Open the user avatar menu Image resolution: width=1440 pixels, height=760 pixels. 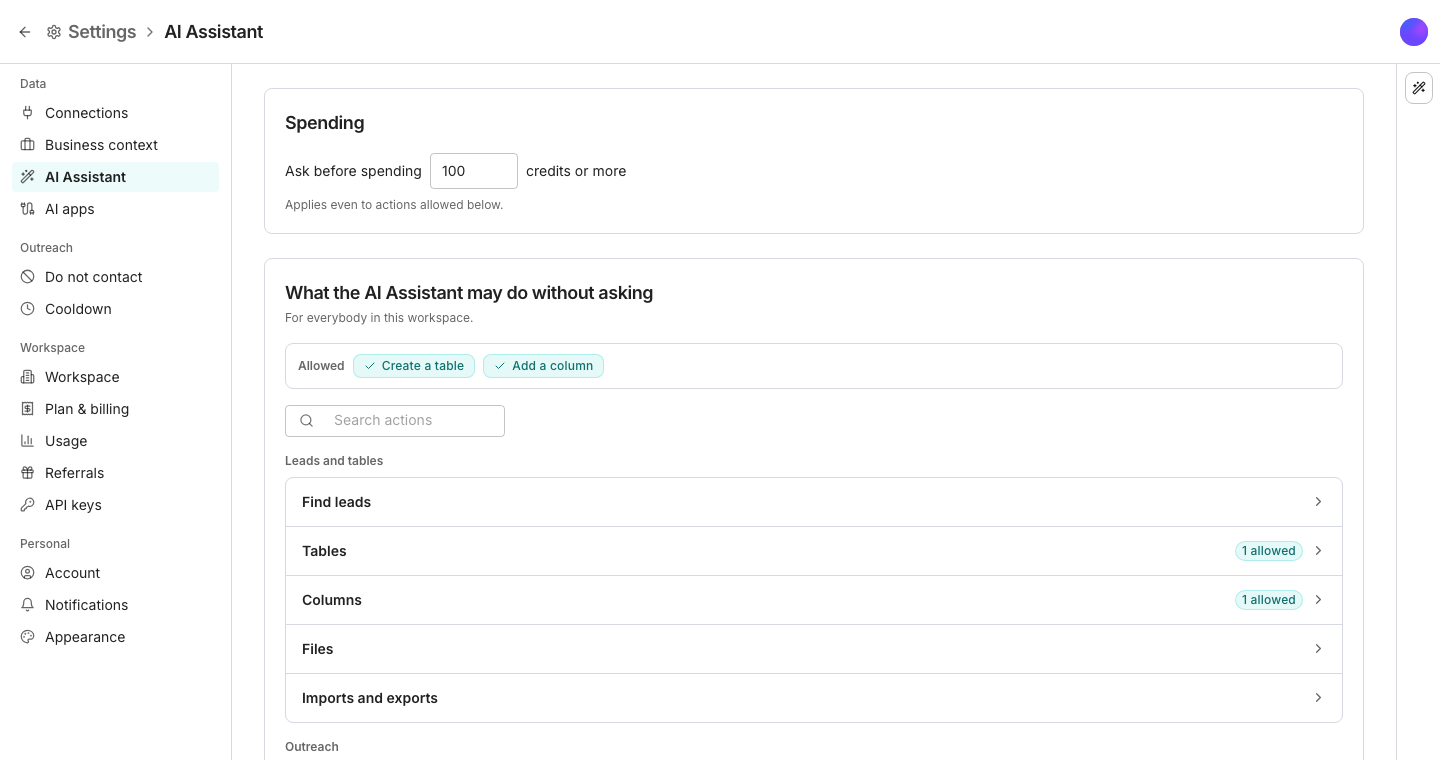pyautogui.click(x=1414, y=32)
